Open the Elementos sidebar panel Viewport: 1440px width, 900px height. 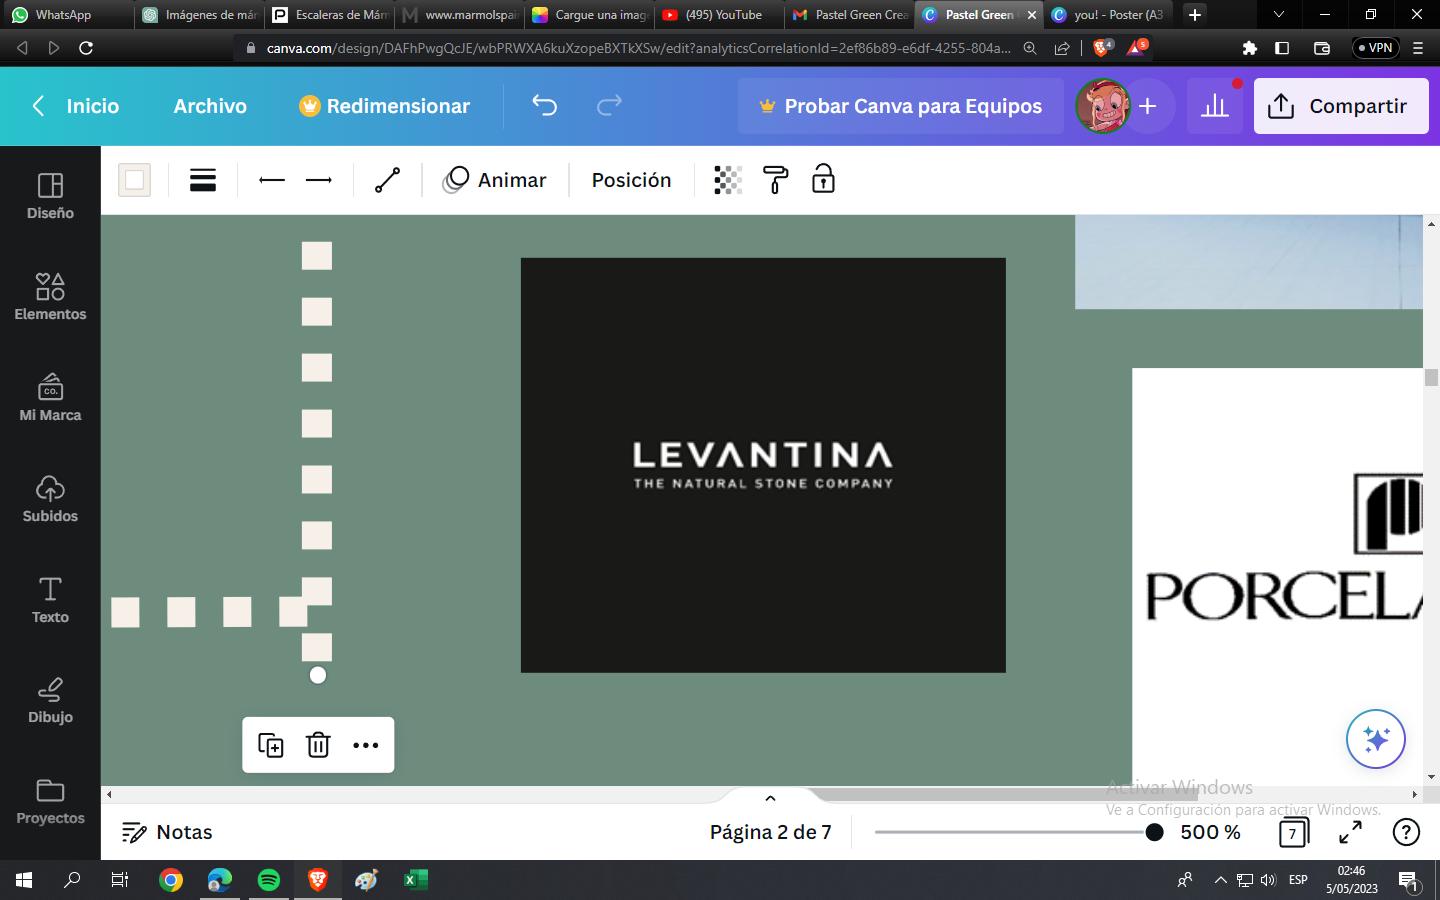tap(50, 297)
